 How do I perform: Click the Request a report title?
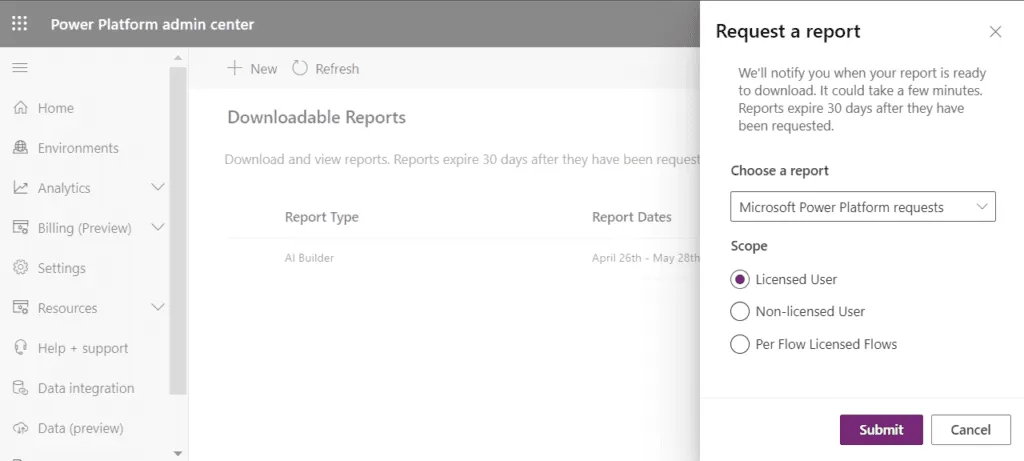pyautogui.click(x=788, y=31)
